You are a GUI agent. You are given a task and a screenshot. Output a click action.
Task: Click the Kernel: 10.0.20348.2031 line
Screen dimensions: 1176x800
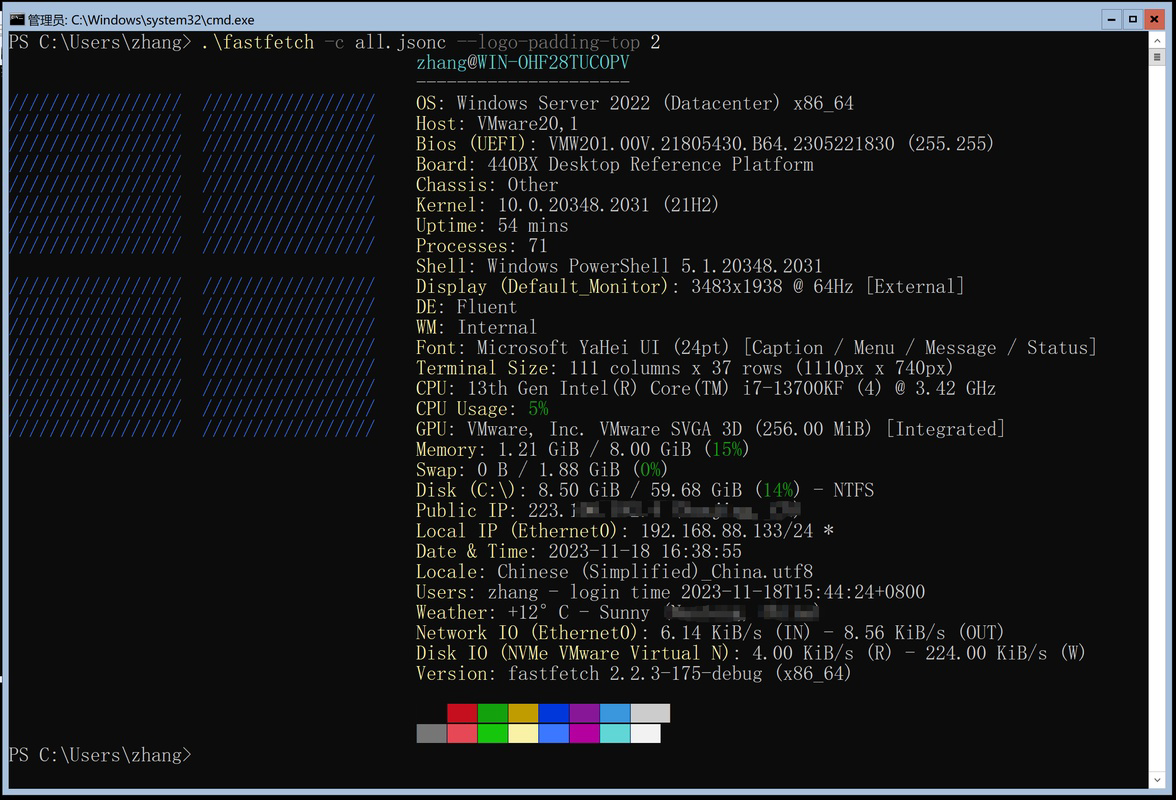pyautogui.click(x=567, y=205)
